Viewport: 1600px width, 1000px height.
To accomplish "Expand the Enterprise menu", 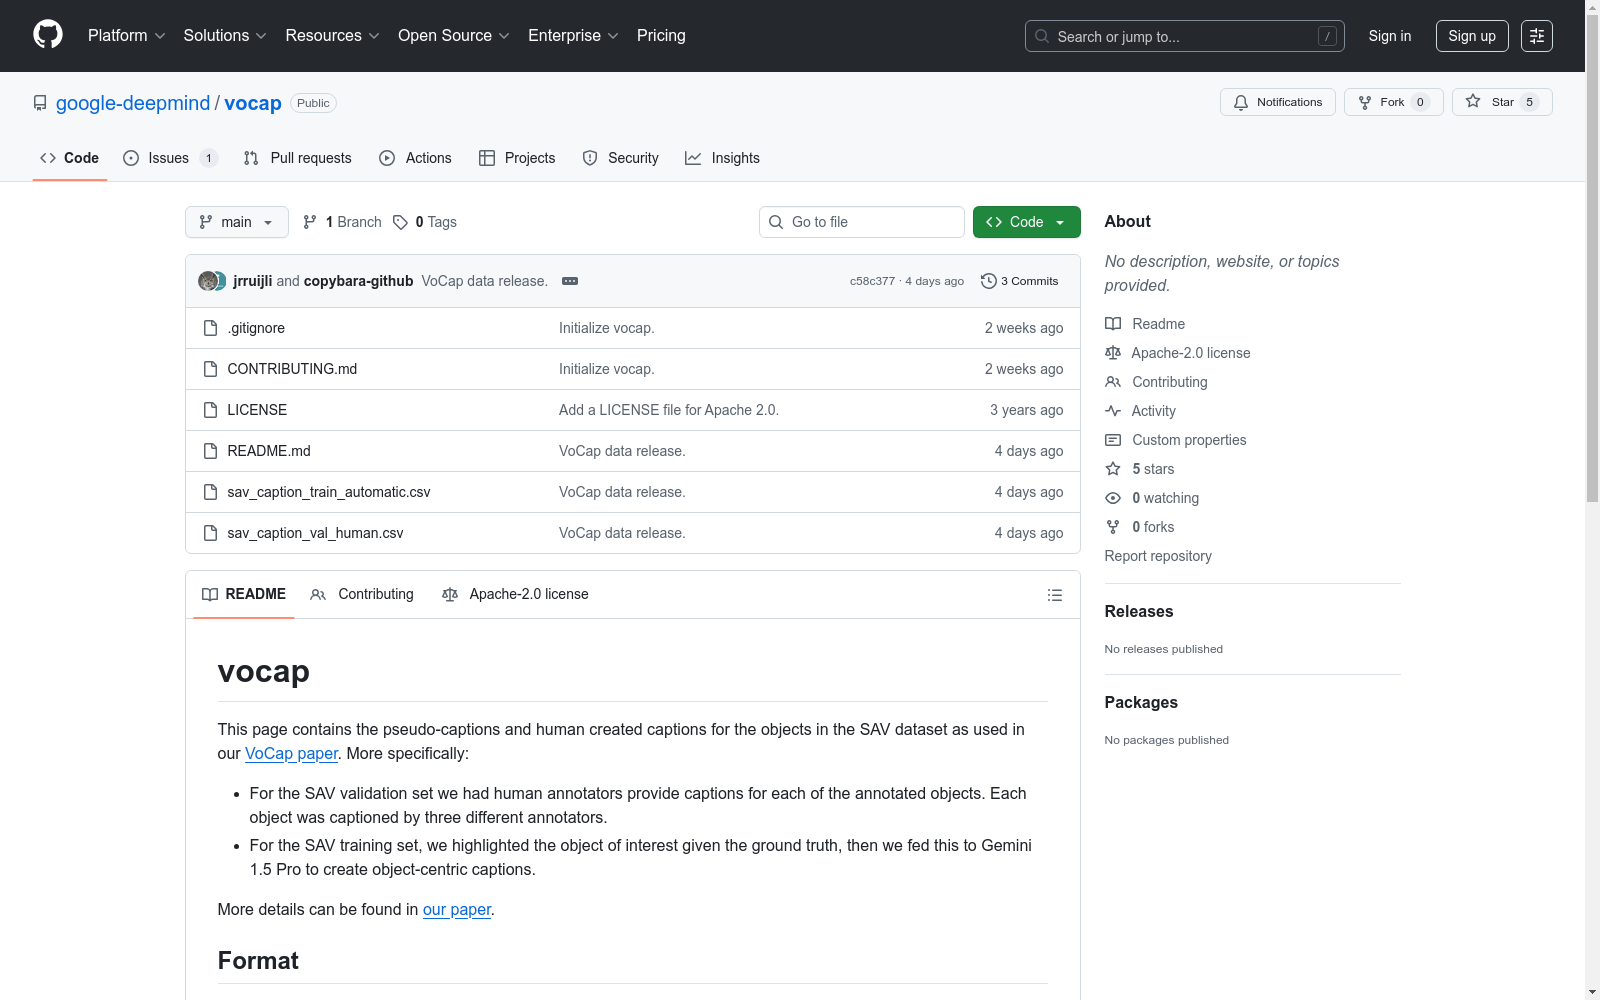I will [x=573, y=36].
